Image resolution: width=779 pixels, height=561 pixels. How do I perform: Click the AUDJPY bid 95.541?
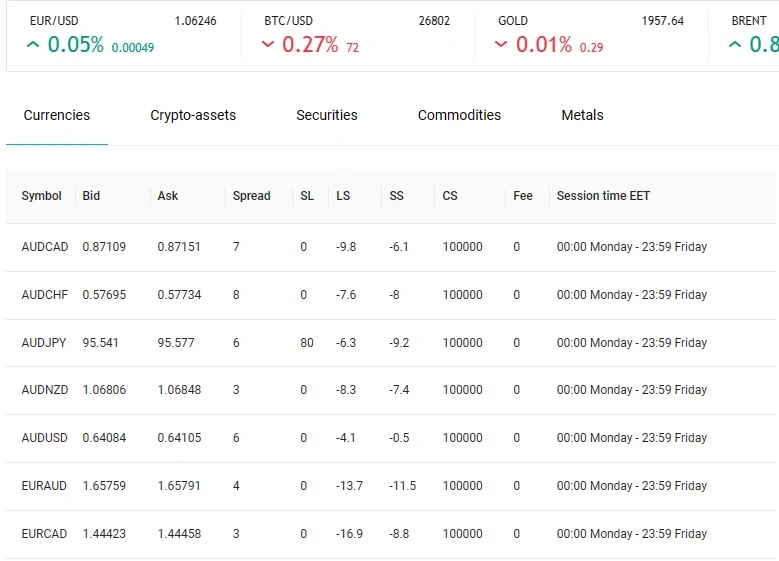(x=100, y=343)
